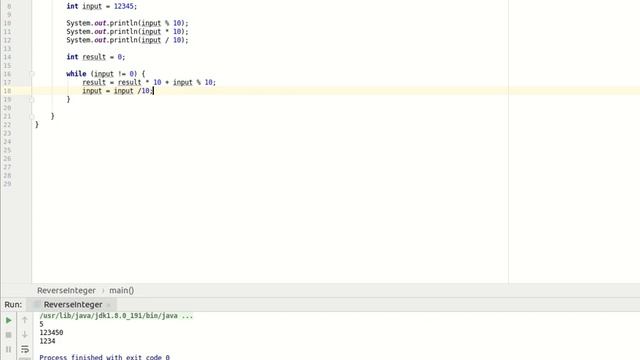Viewport: 640px width, 360px height.
Task: Click the pause output icon
Action: pyautogui.click(x=9, y=349)
